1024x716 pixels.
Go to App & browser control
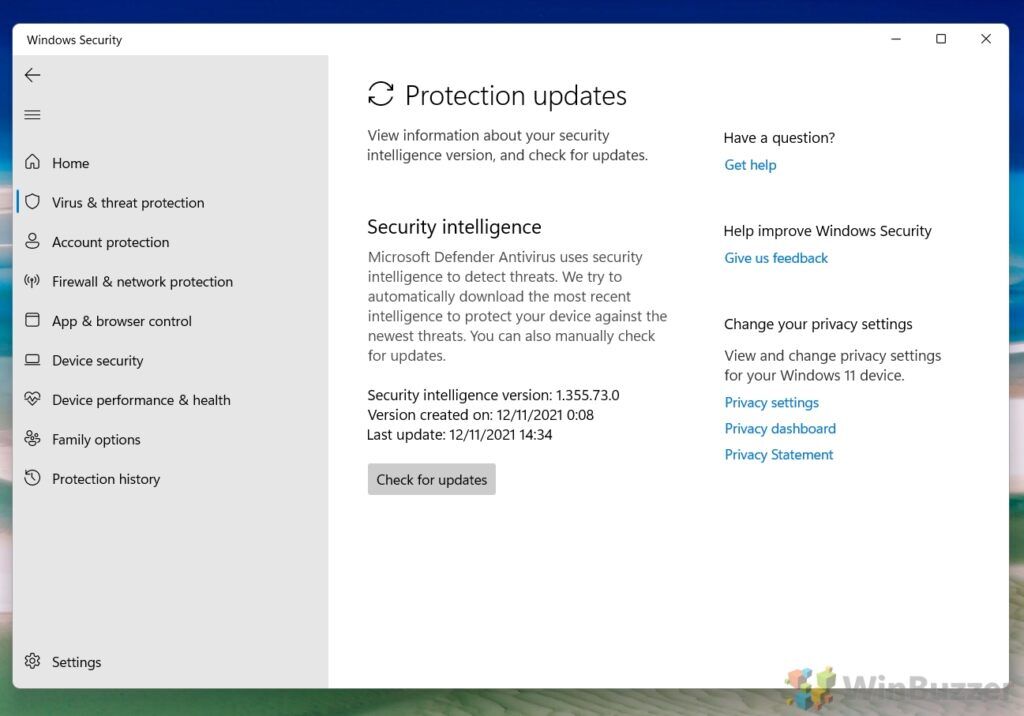[122, 321]
